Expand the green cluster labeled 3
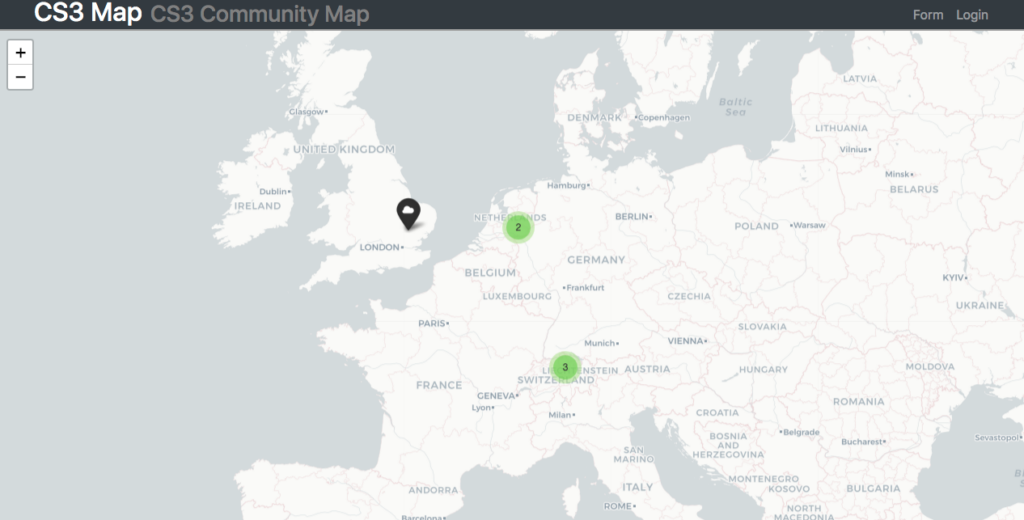Image resolution: width=1024 pixels, height=520 pixels. [x=565, y=367]
